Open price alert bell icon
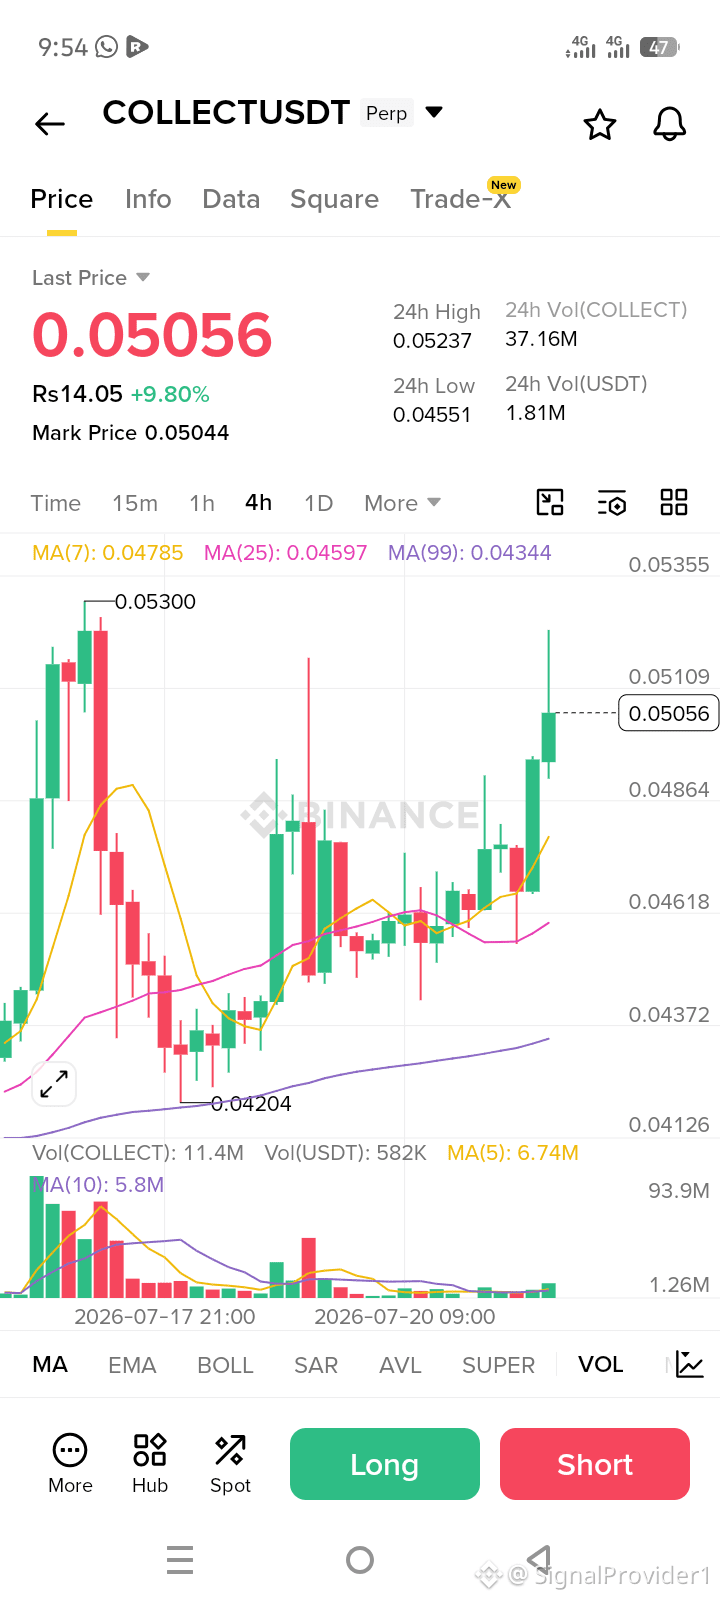 (669, 125)
